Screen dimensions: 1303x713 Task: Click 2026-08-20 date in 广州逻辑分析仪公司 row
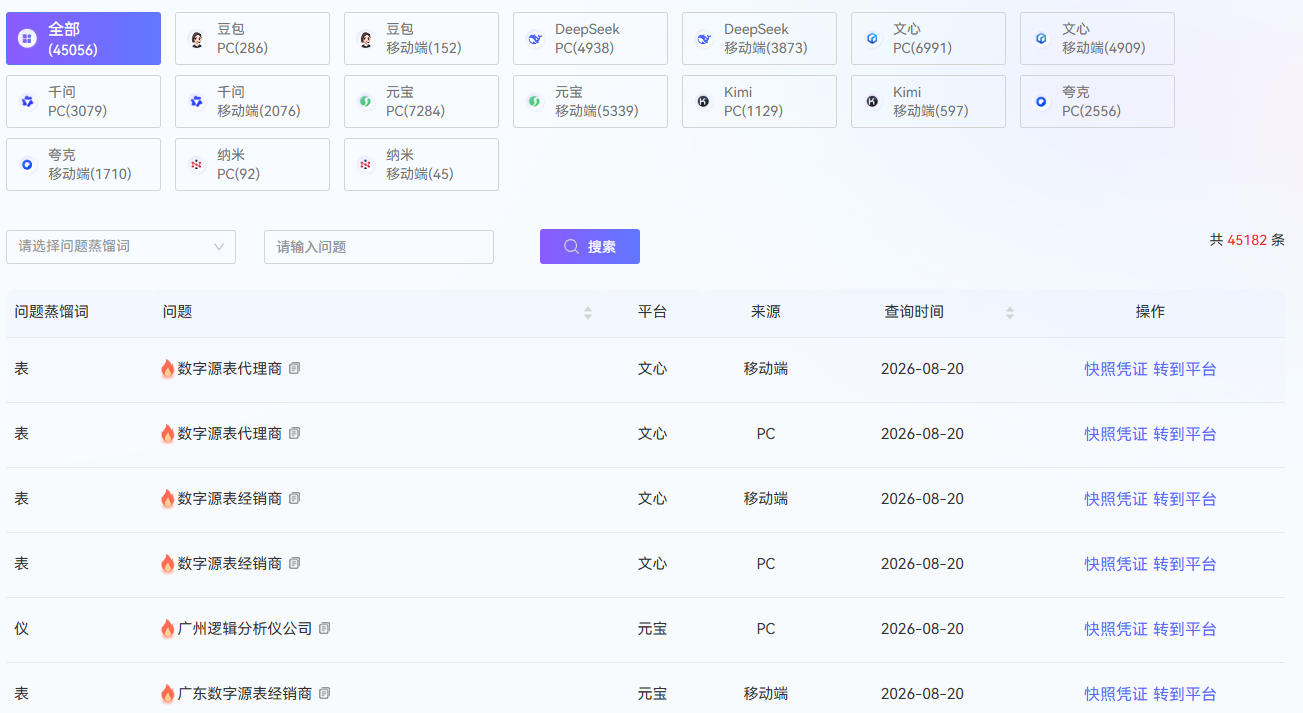[x=922, y=629]
